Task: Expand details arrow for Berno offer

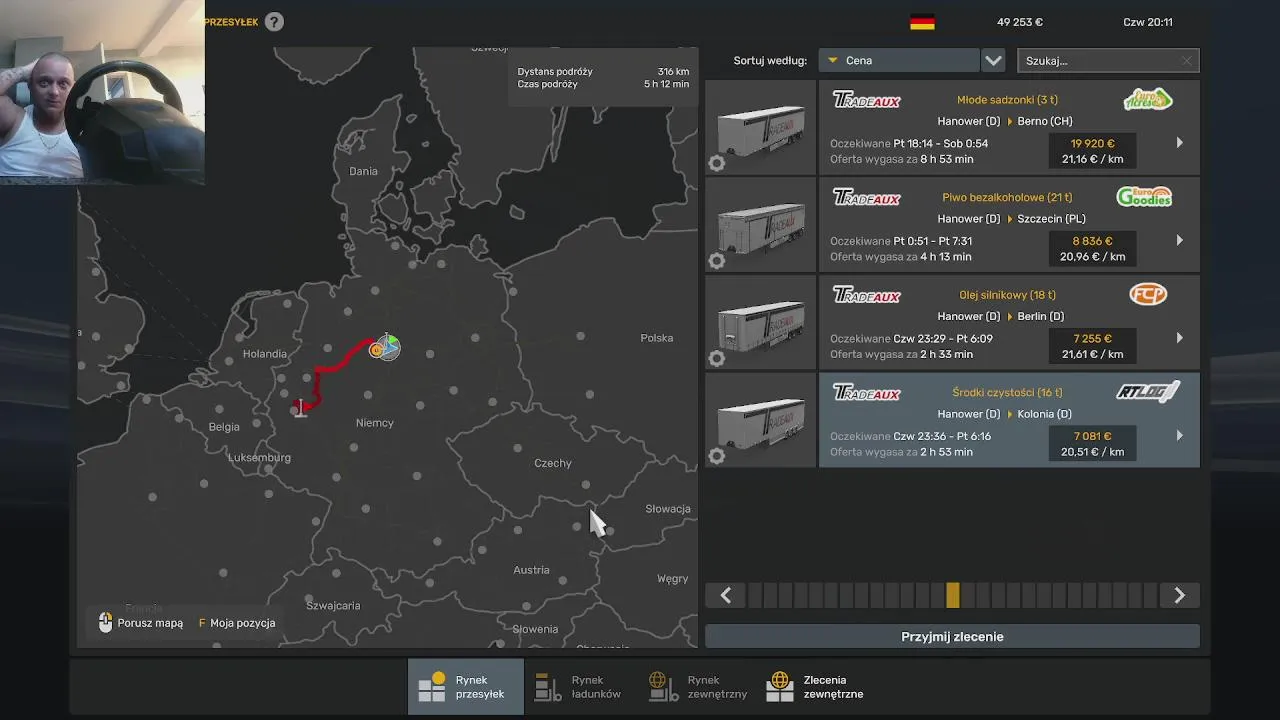Action: point(1179,143)
